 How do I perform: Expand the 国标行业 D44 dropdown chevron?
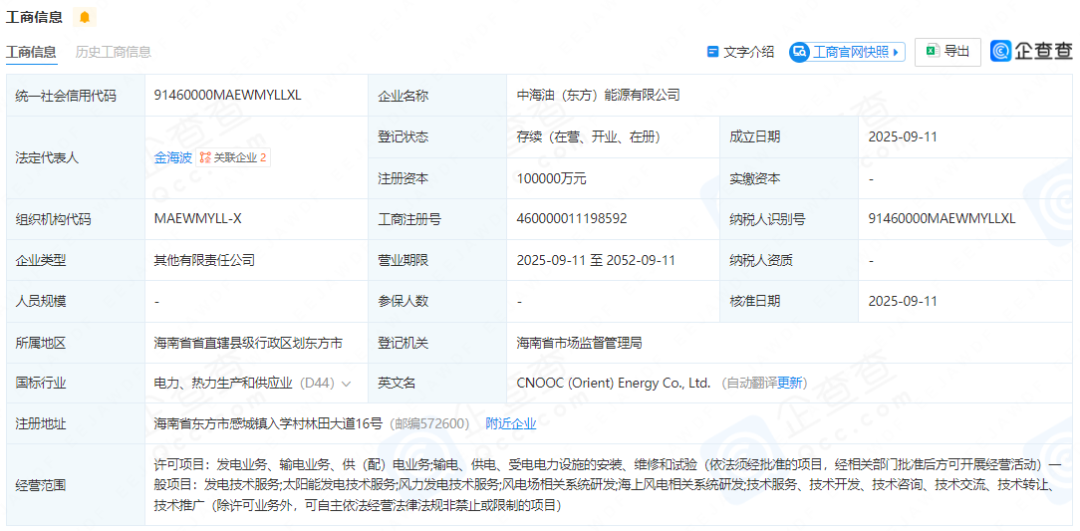tap(347, 383)
